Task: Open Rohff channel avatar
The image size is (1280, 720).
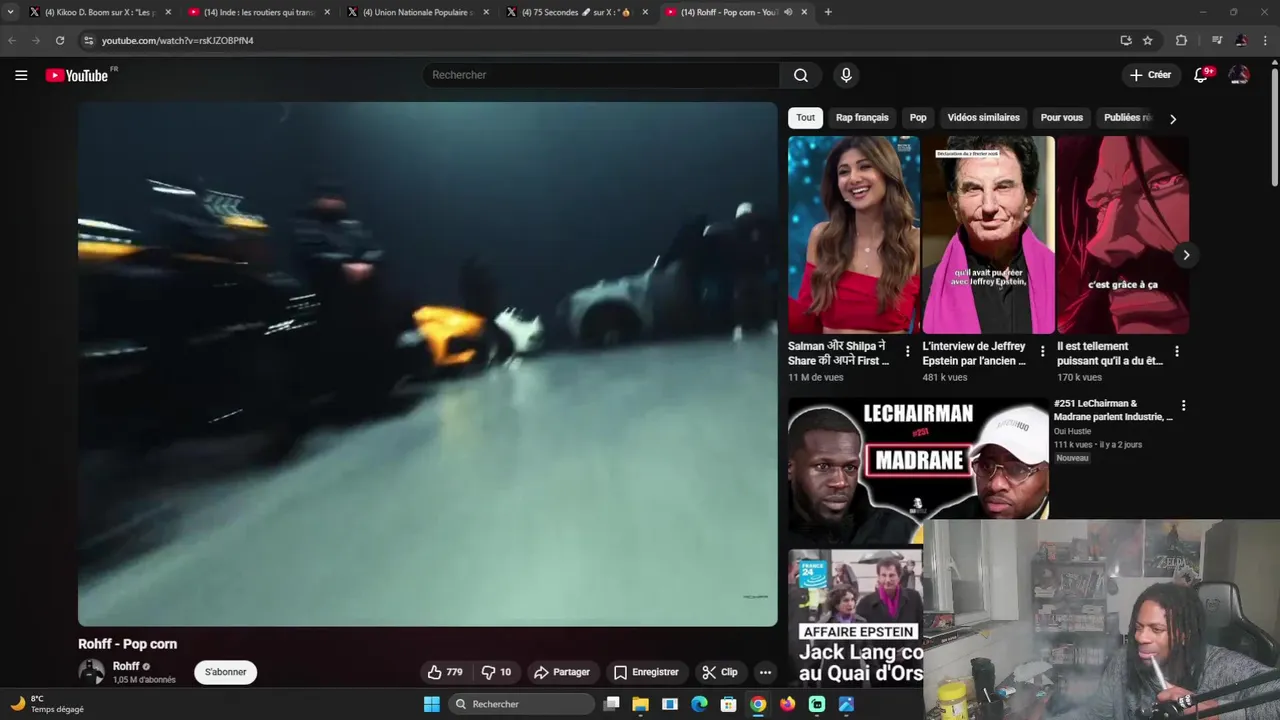Action: tap(91, 672)
